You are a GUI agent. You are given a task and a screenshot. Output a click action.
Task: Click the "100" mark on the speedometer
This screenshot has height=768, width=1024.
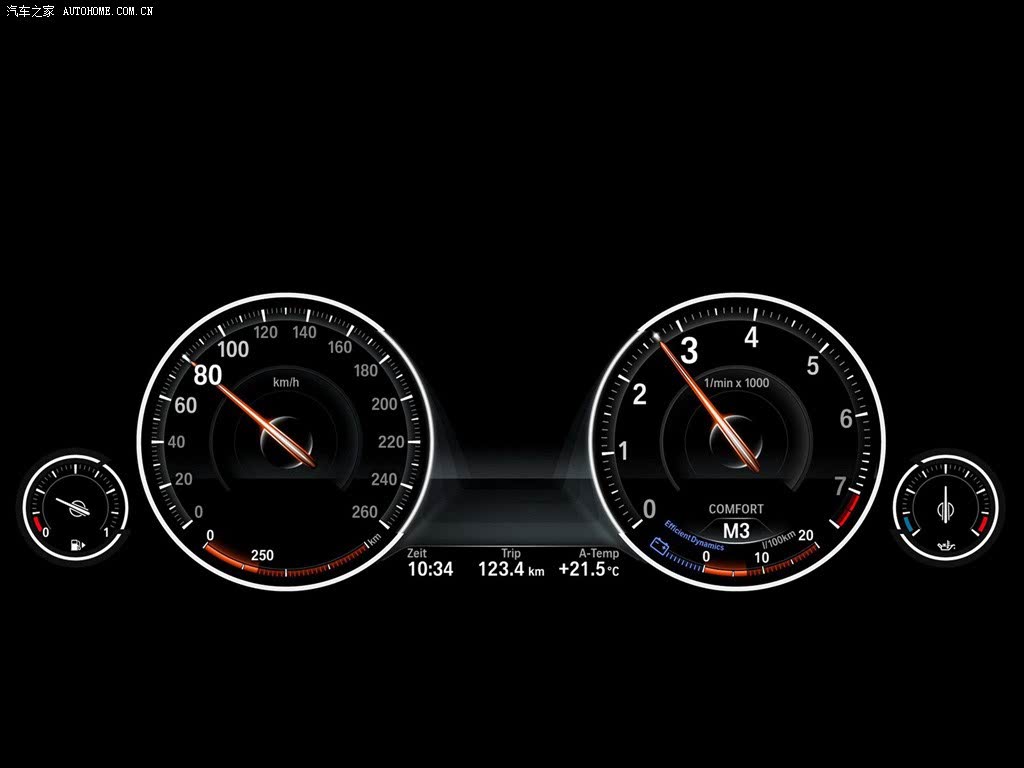pos(233,349)
